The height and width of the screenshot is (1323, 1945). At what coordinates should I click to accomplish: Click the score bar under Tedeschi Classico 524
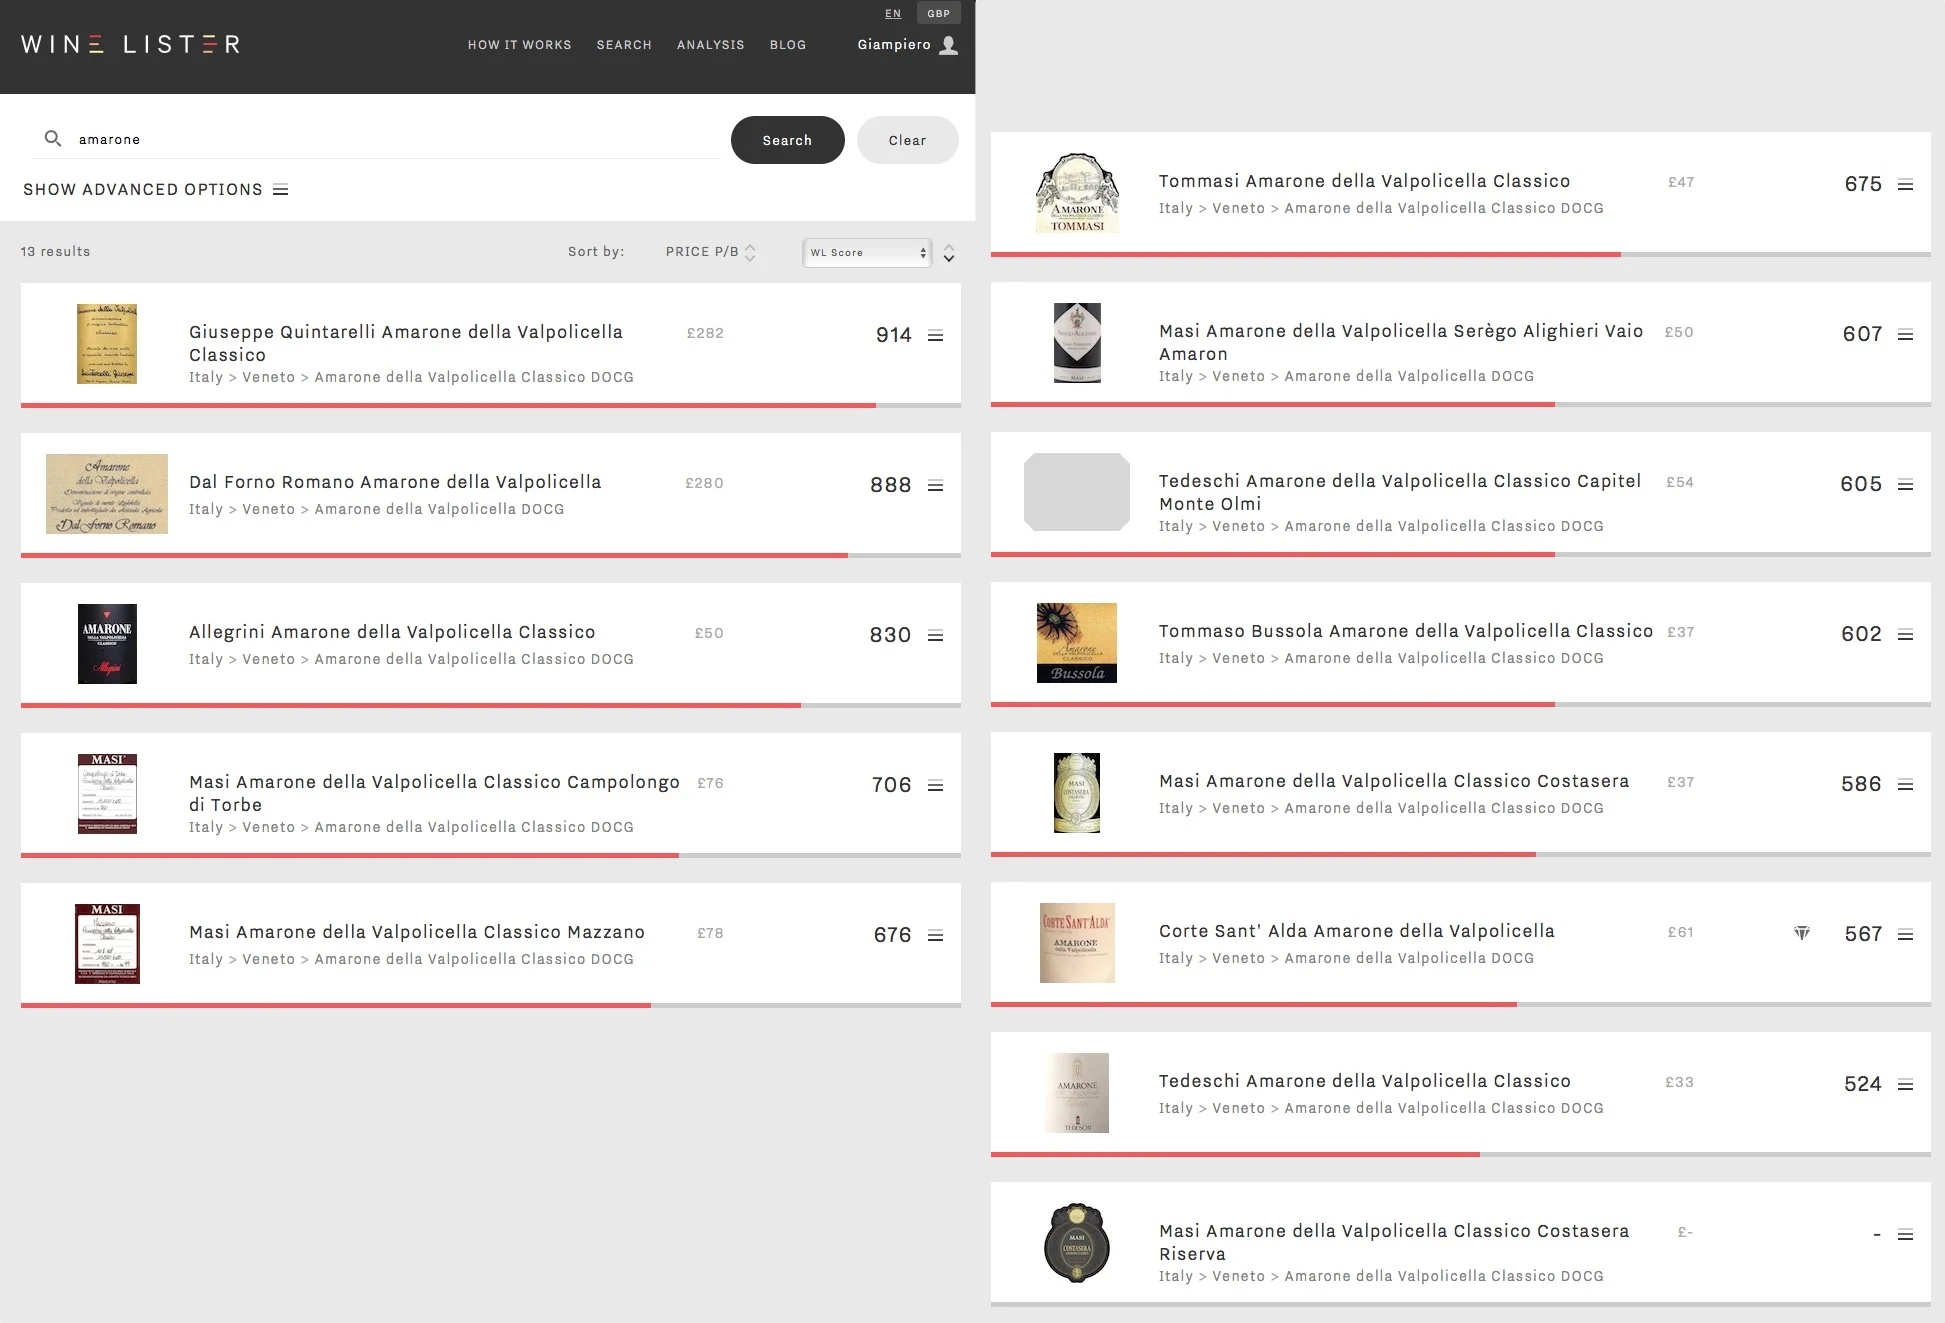pos(1461,1154)
